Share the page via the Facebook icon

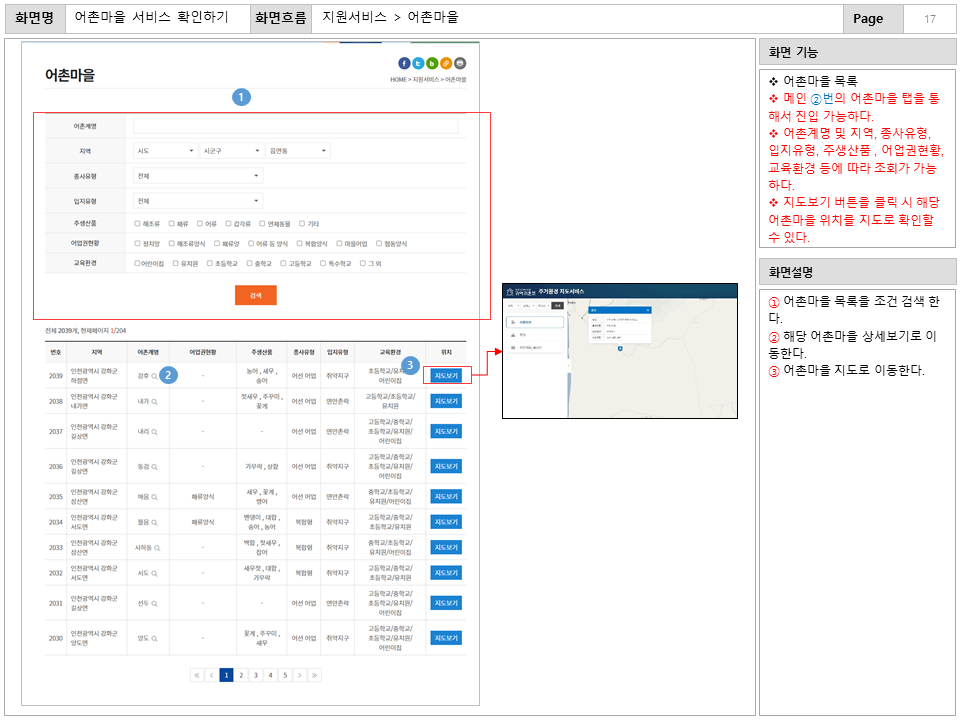pos(404,63)
